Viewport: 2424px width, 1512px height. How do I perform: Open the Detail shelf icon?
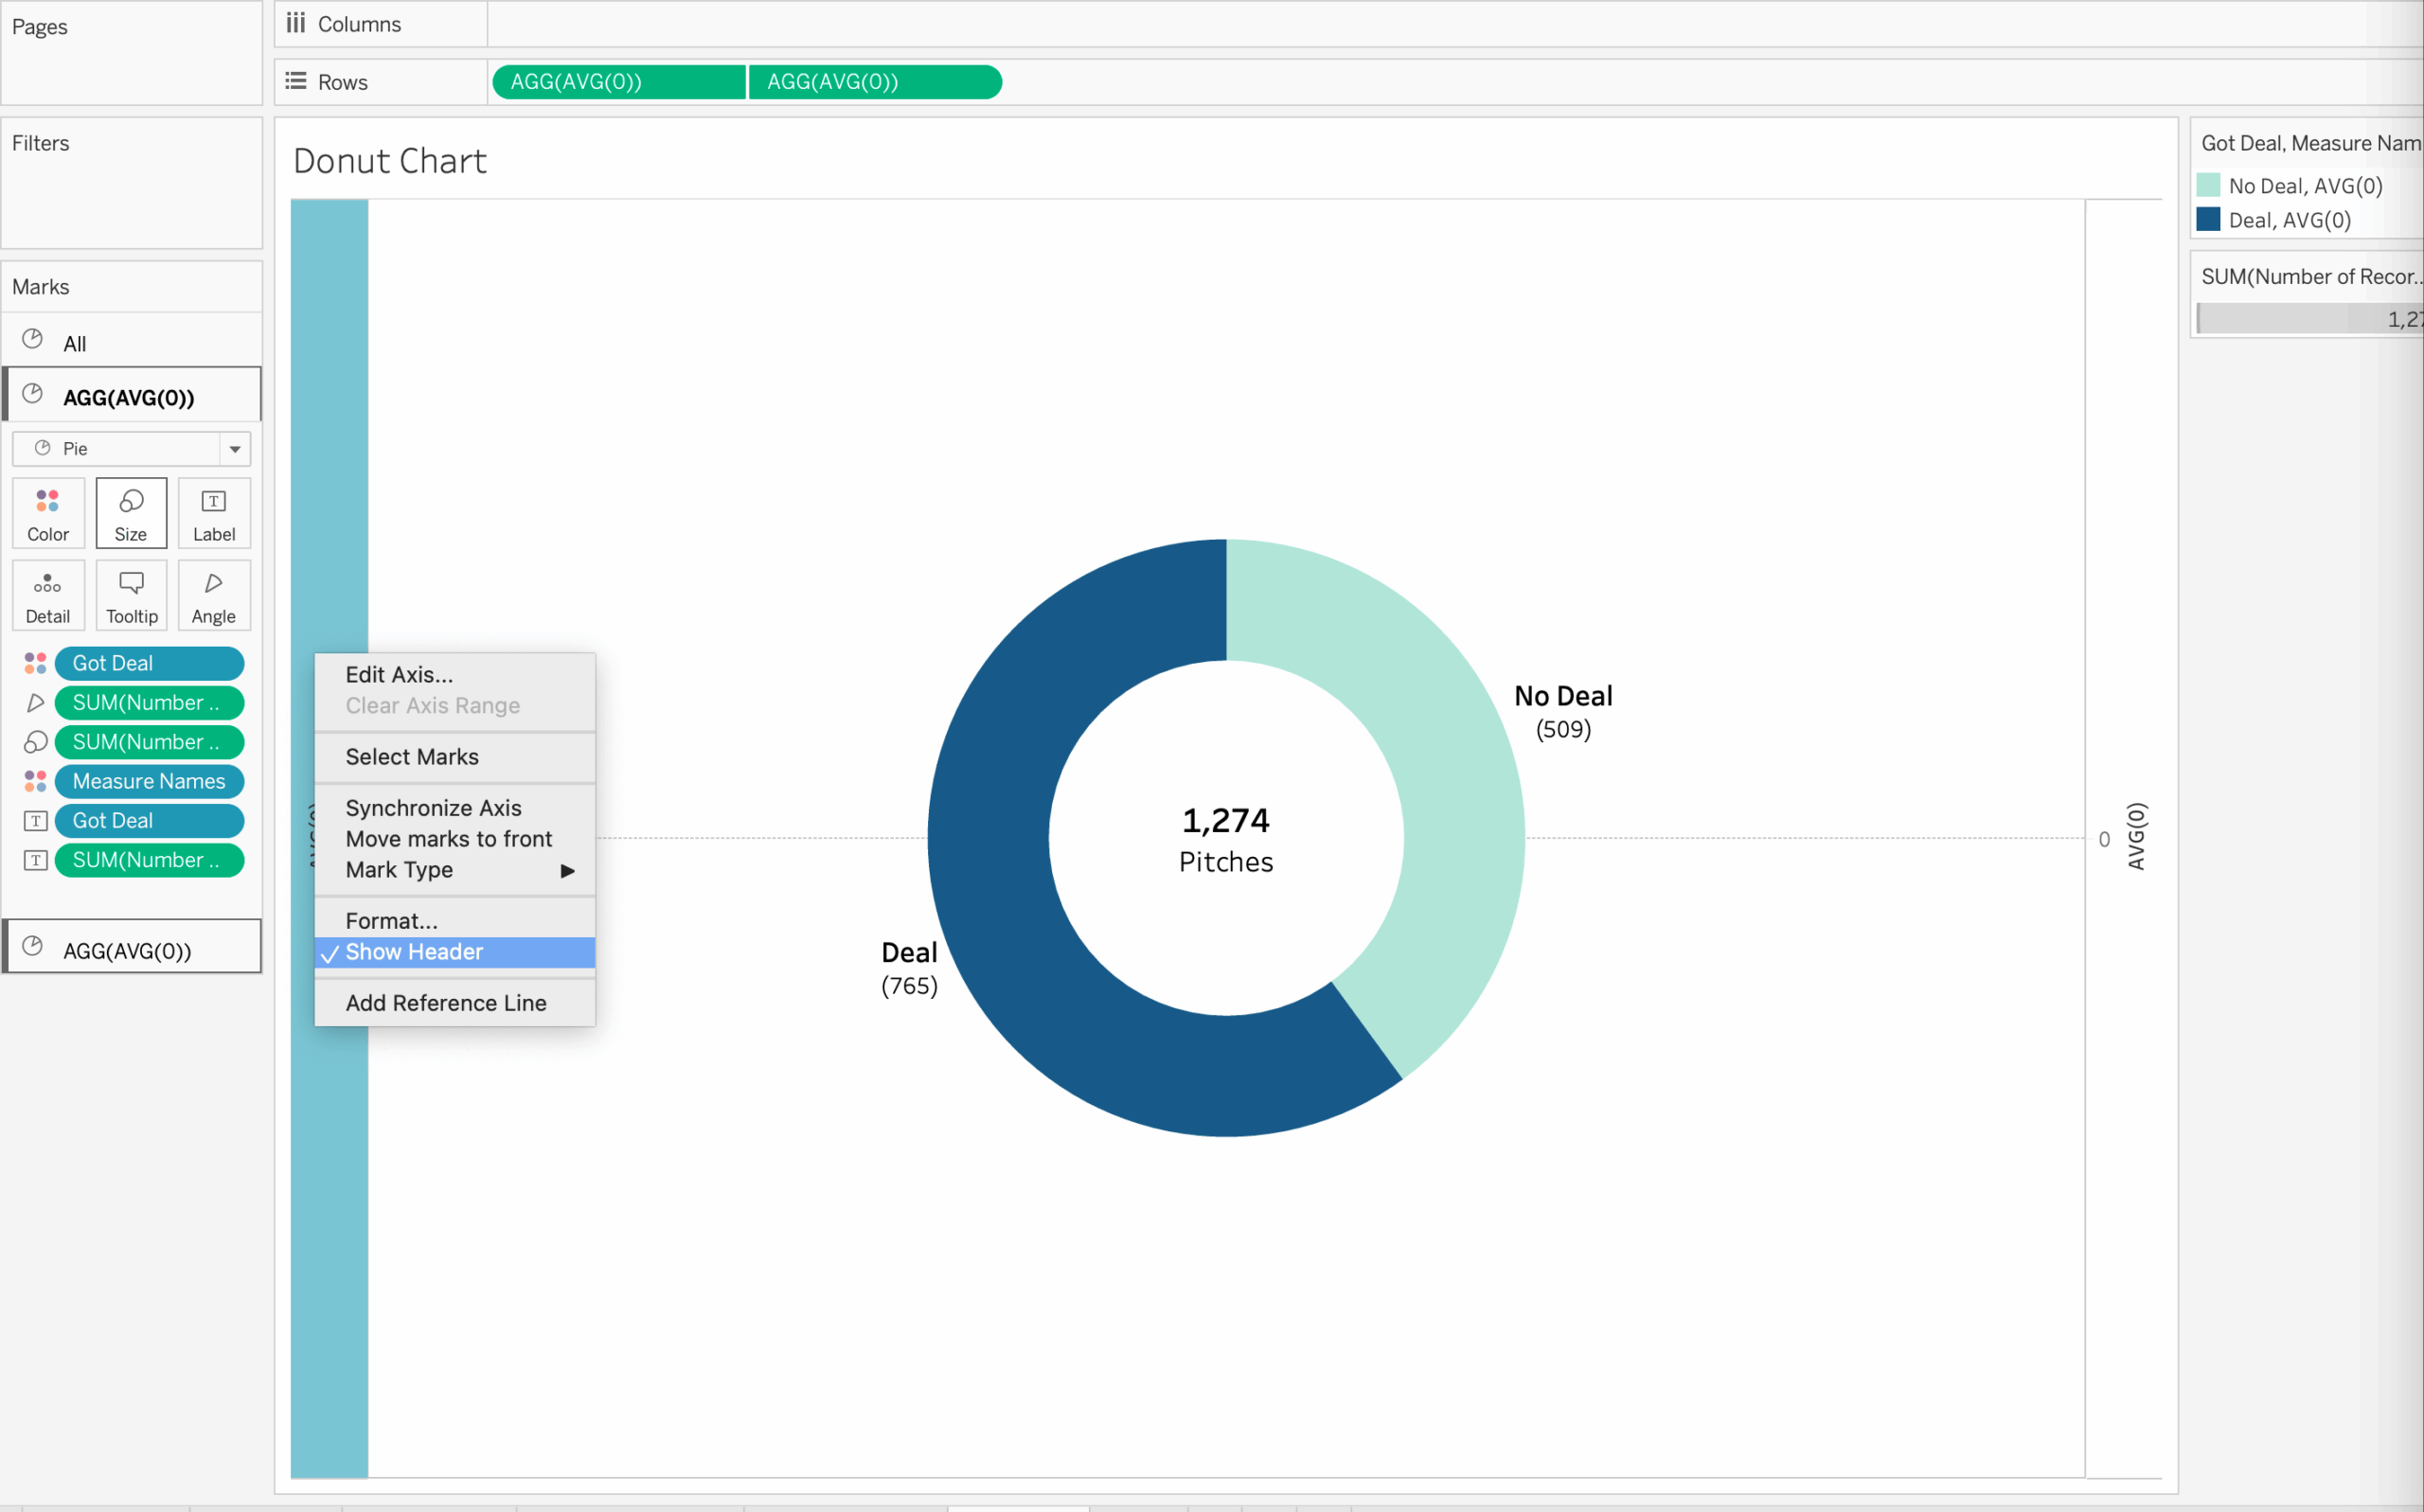[47, 595]
